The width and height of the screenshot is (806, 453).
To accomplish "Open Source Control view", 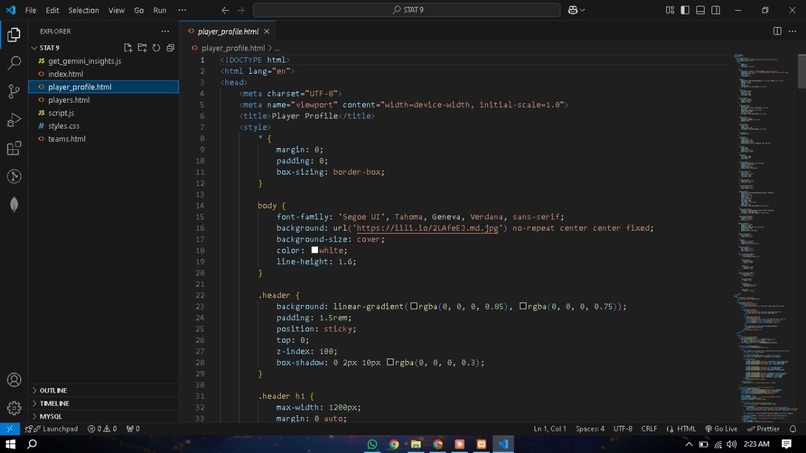I will point(14,91).
